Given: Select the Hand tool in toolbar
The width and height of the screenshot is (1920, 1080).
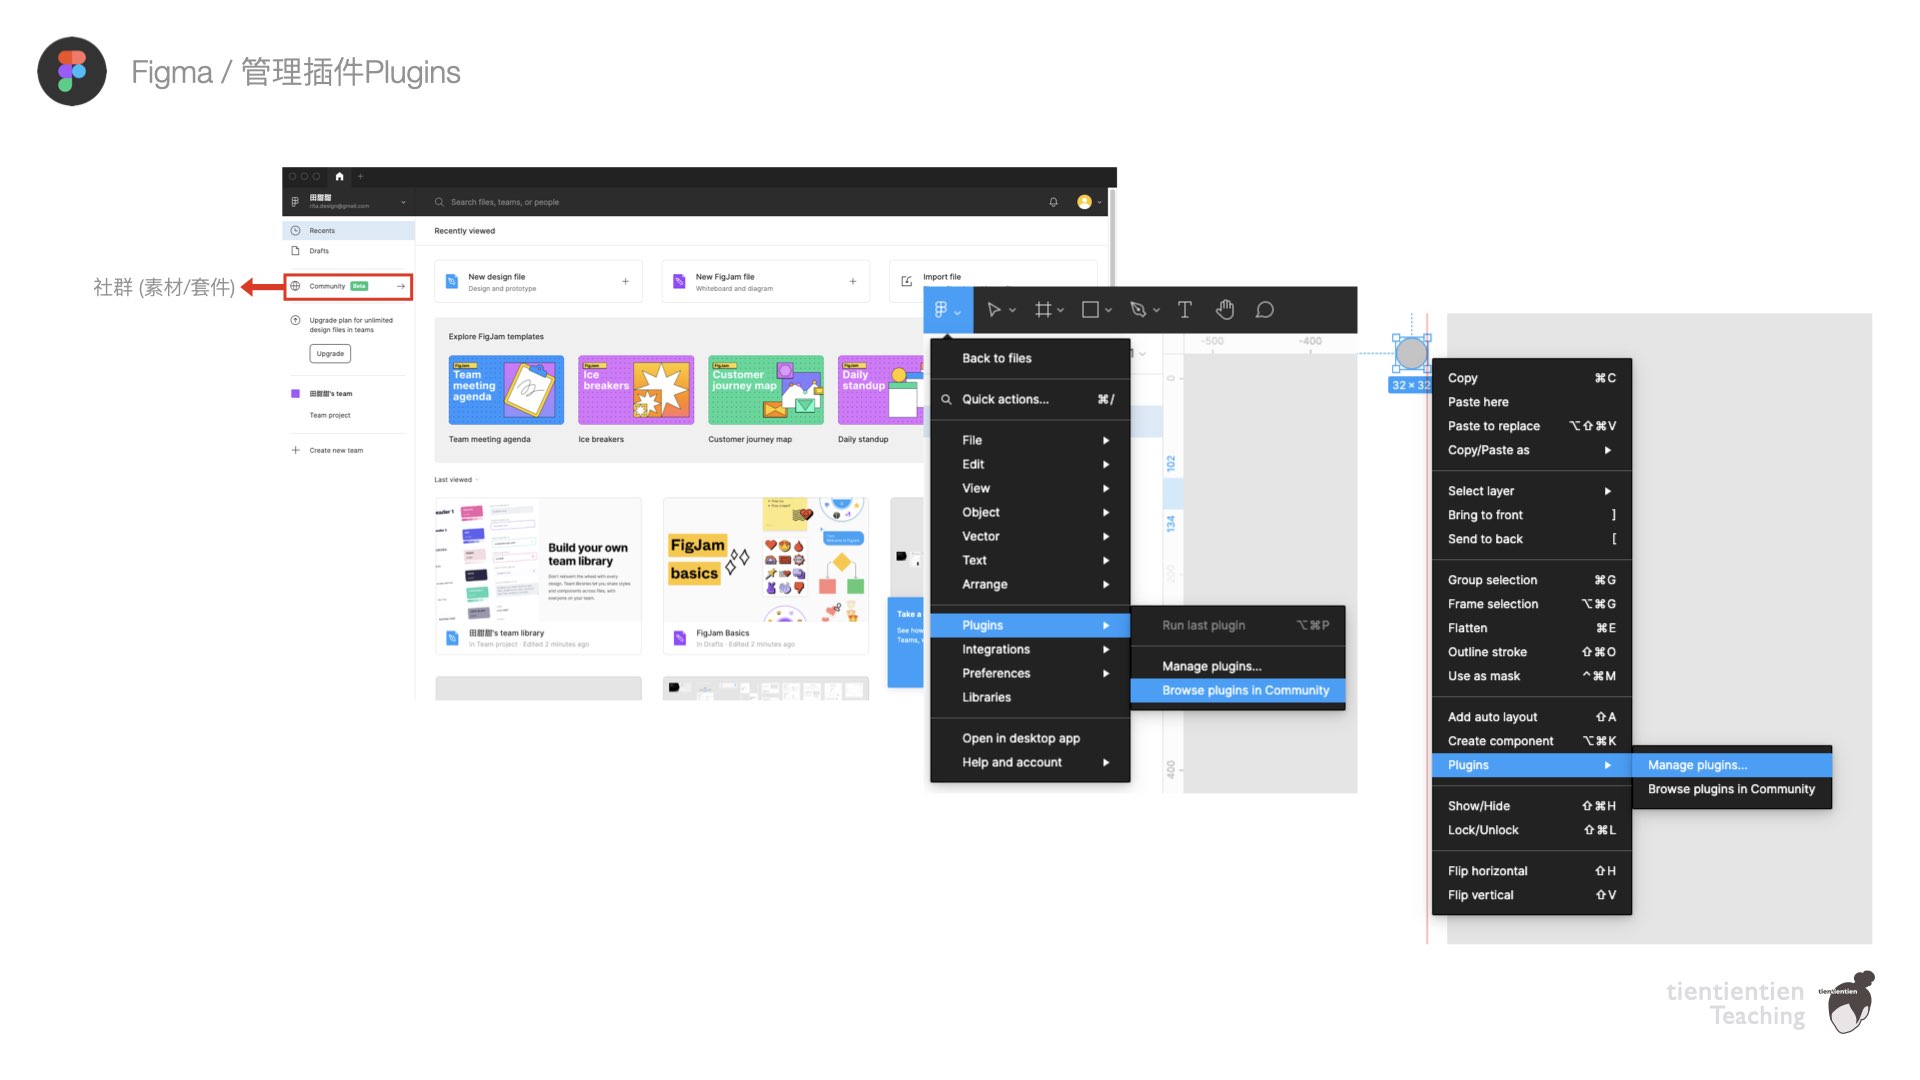Looking at the screenshot, I should 1225,309.
